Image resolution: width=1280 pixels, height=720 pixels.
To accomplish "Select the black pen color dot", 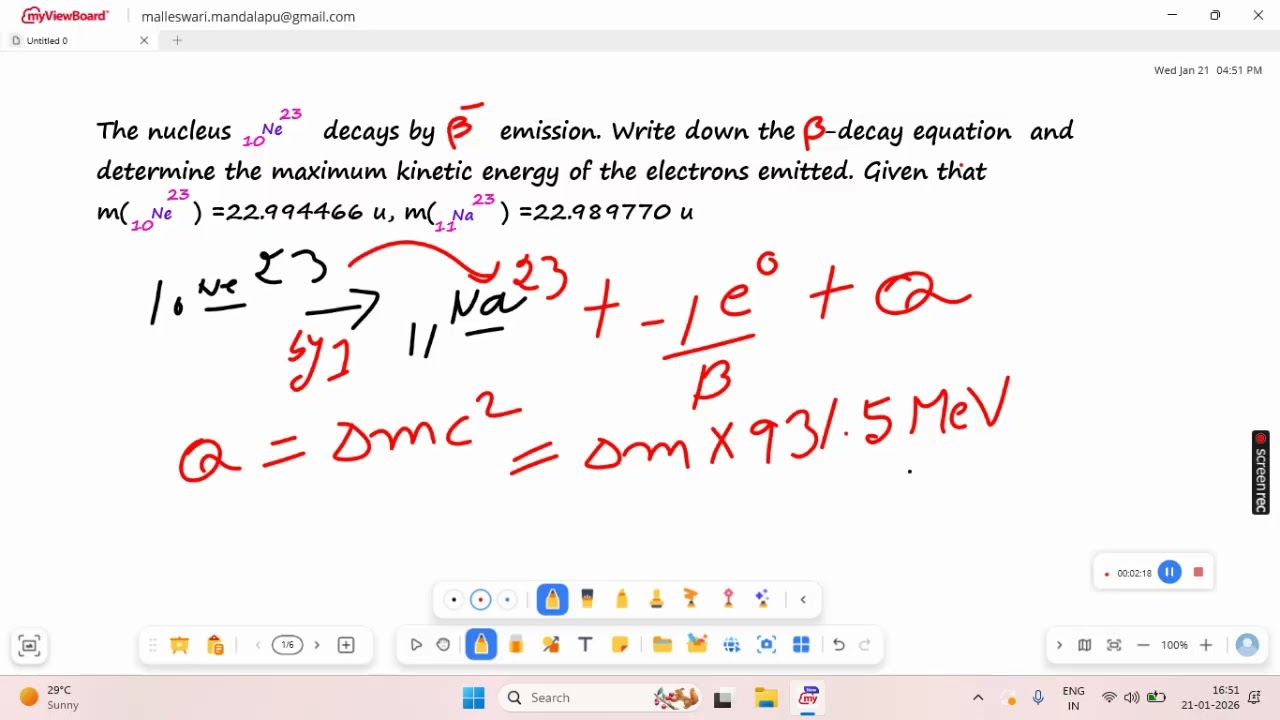I will (x=454, y=600).
